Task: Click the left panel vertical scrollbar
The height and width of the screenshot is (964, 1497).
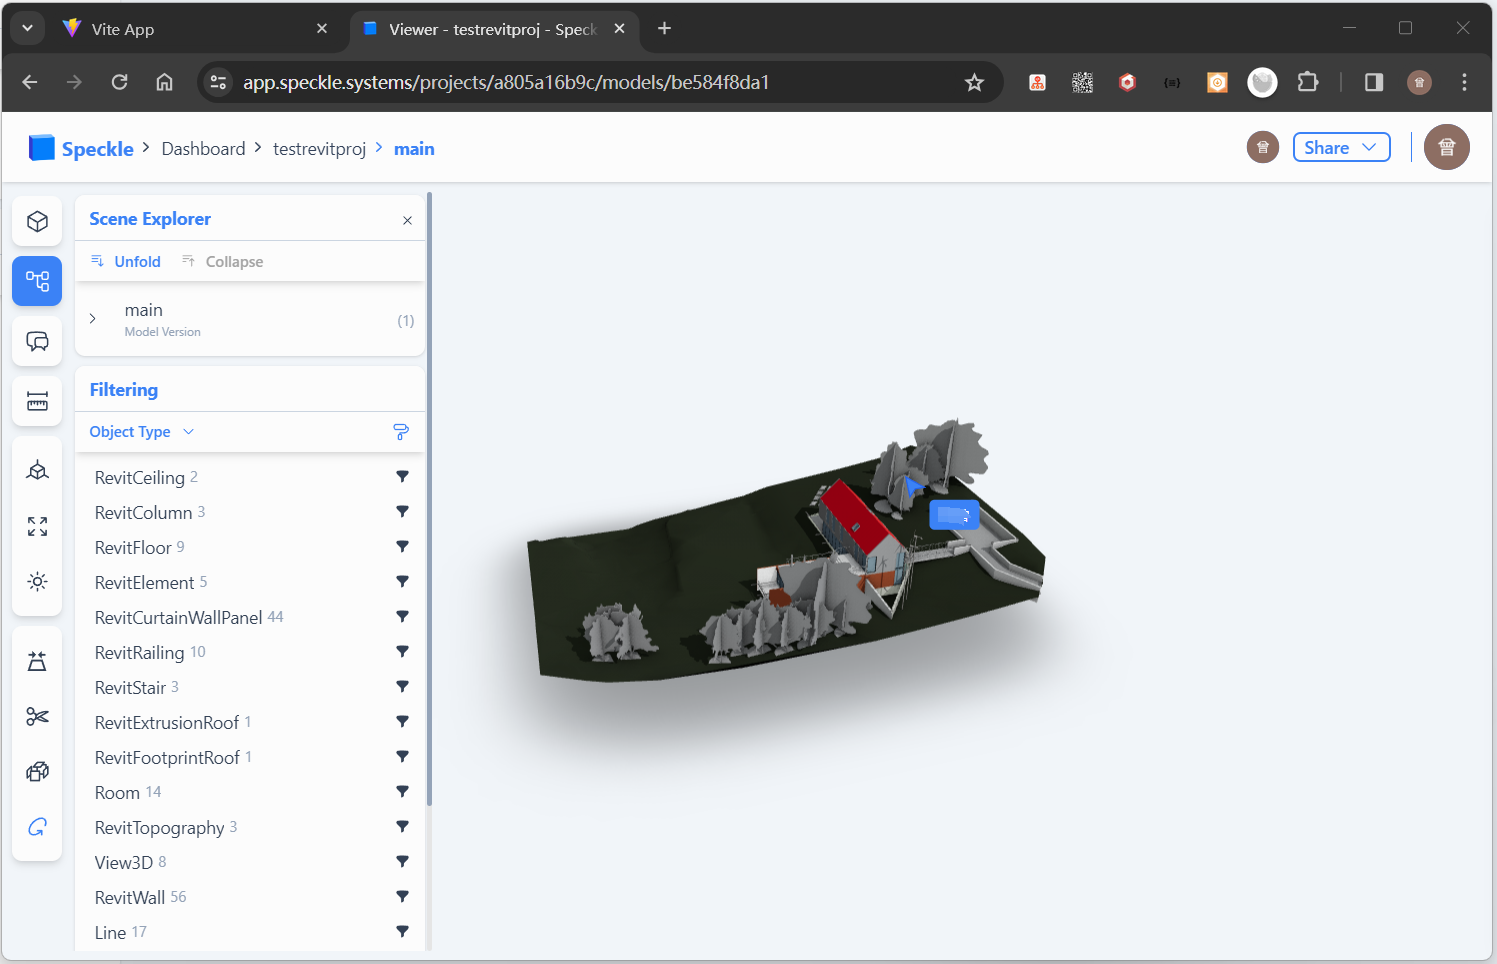Action: (x=429, y=498)
